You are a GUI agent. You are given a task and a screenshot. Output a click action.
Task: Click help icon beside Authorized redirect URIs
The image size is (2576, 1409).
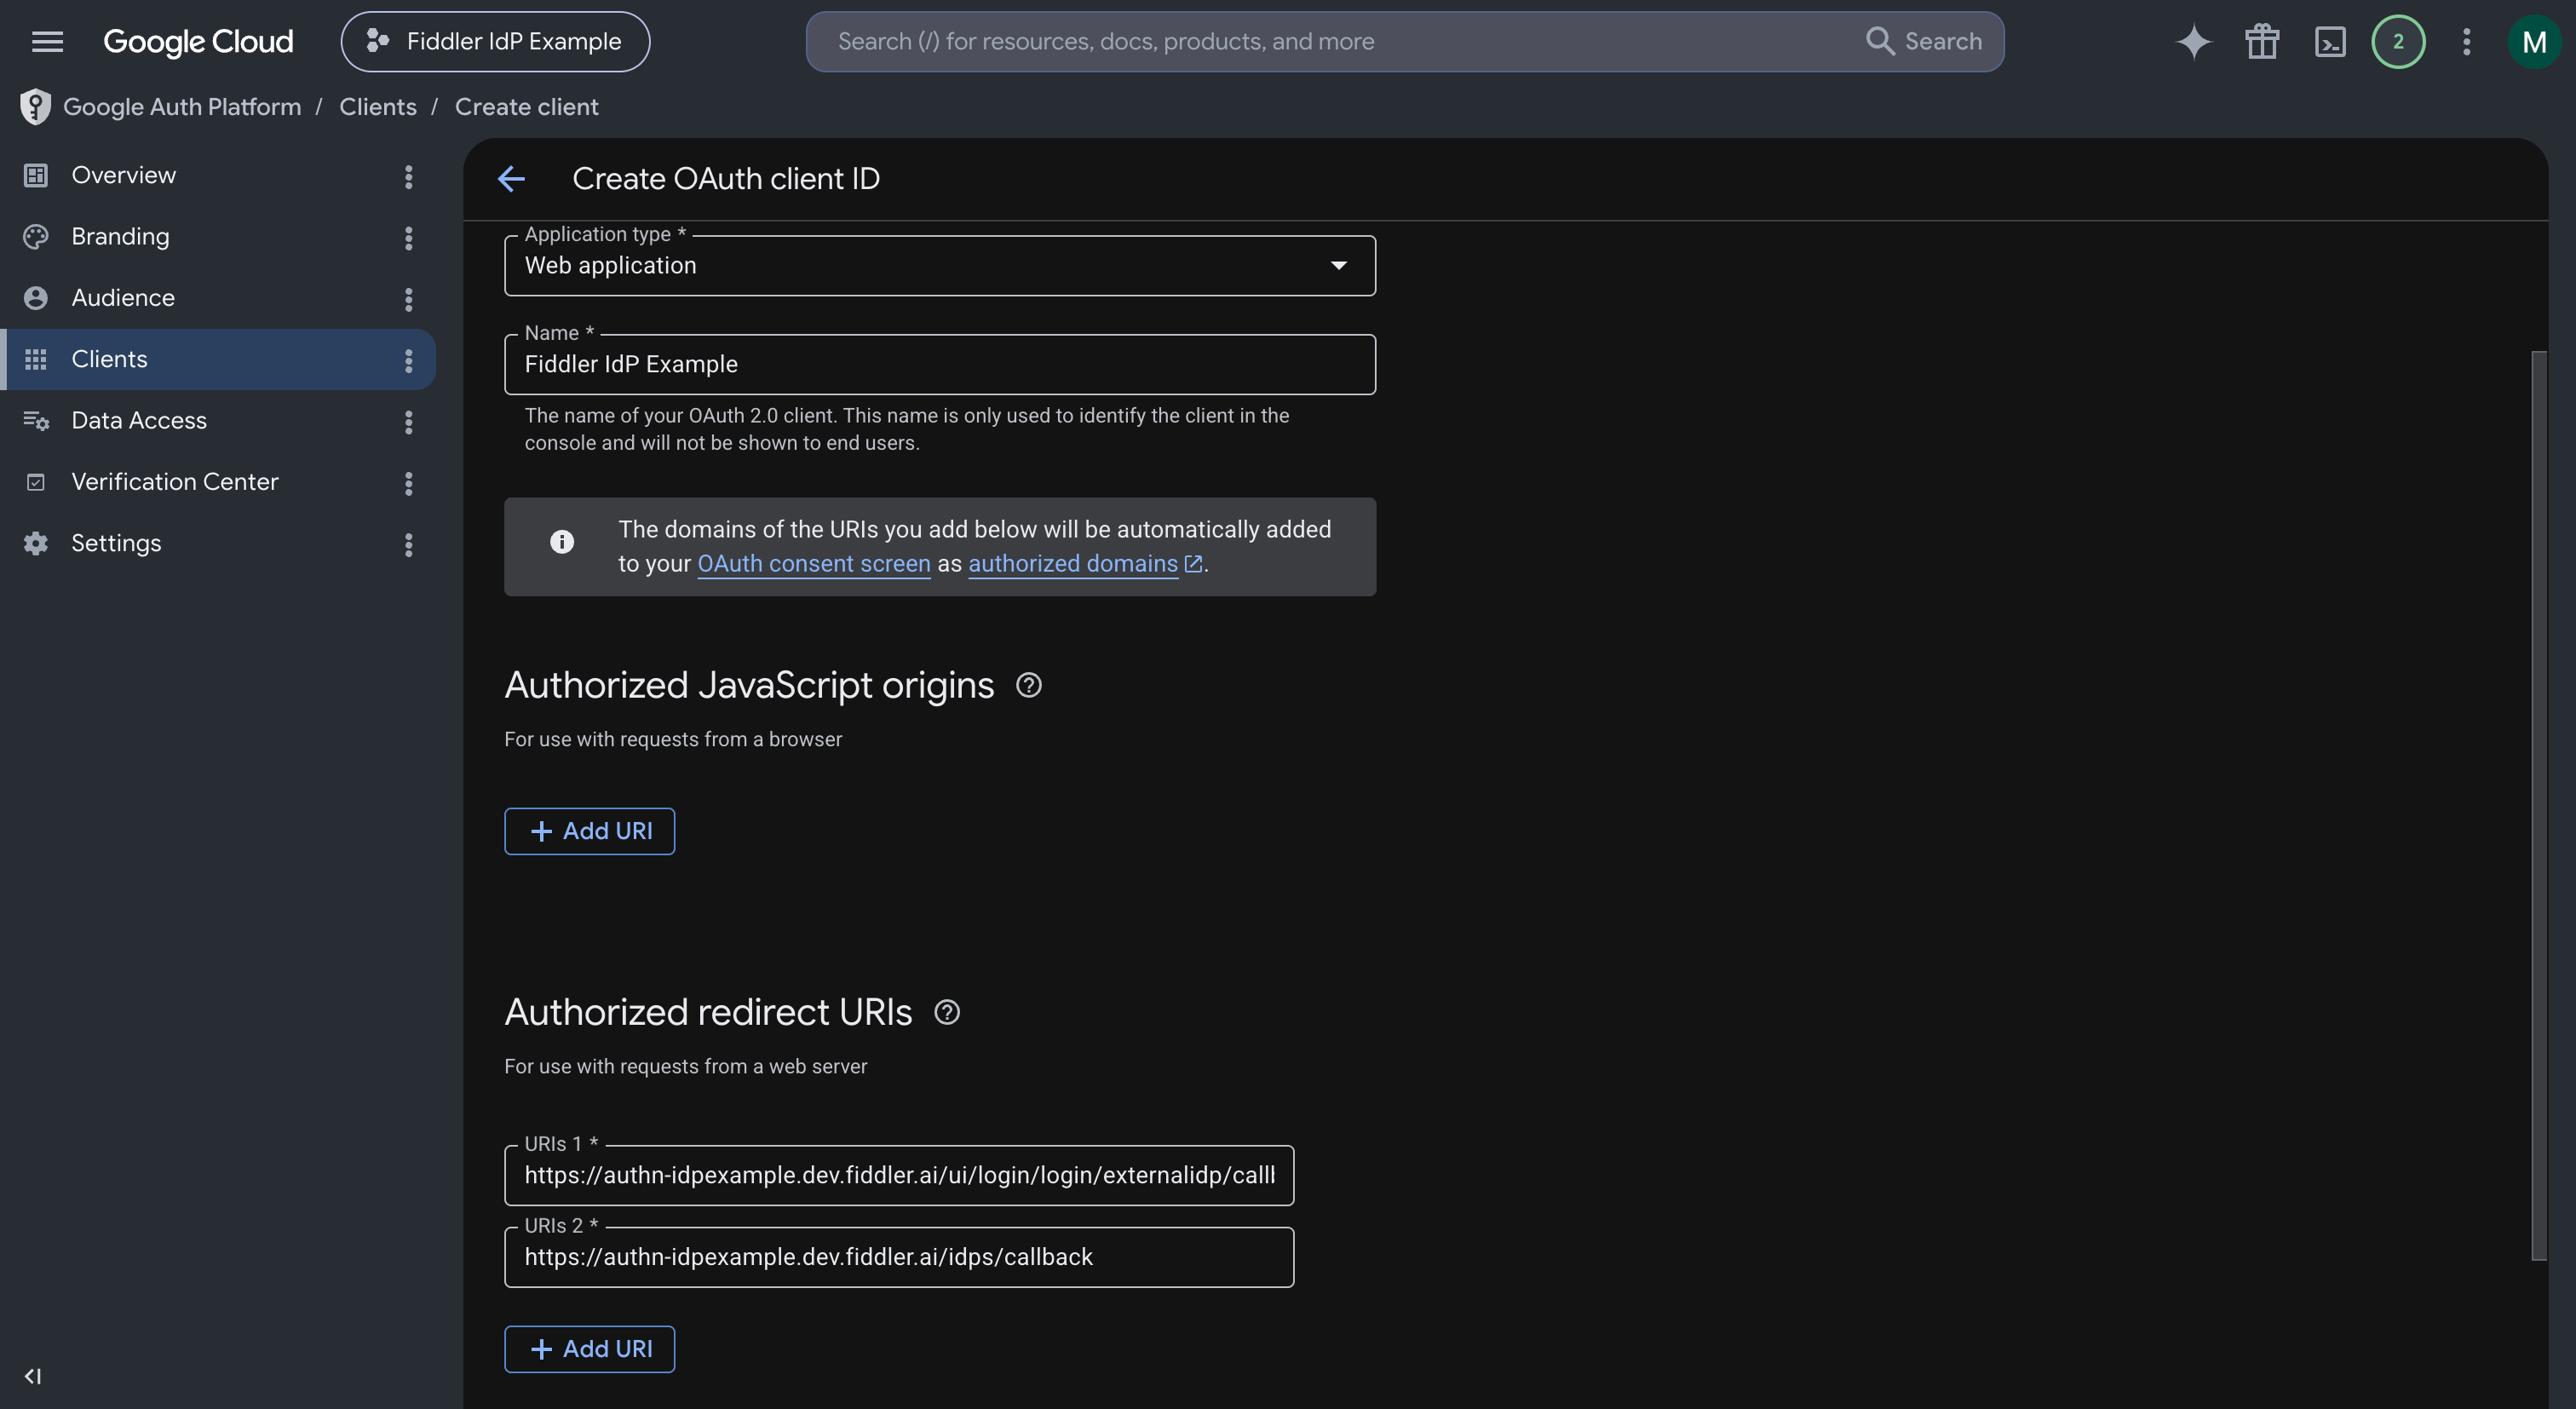point(946,1012)
